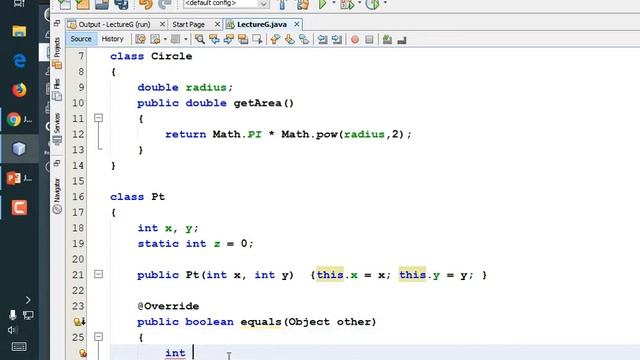
Task: Run project green play icon
Action: click(322, 4)
